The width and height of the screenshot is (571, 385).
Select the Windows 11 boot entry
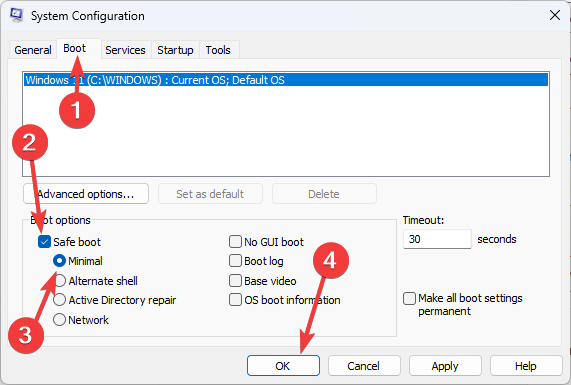coord(286,80)
